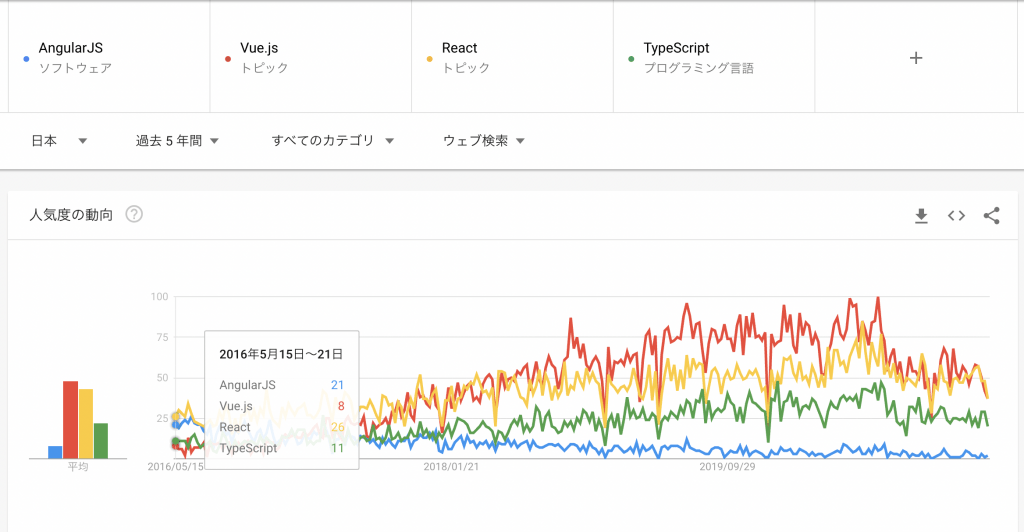Click the red average bar
1024x532 pixels.
(x=70, y=420)
